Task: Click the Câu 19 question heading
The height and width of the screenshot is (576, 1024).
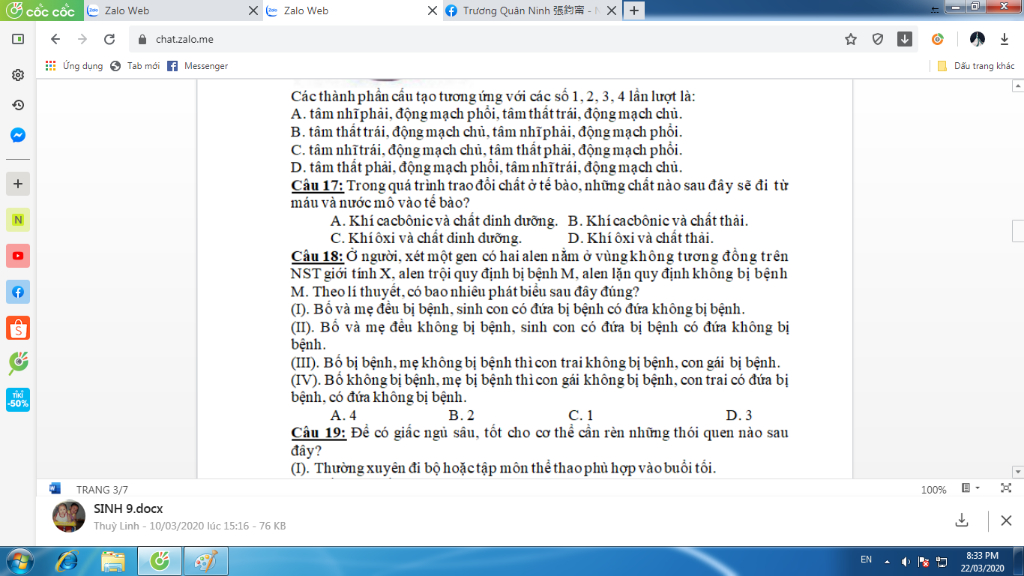Action: (318, 432)
